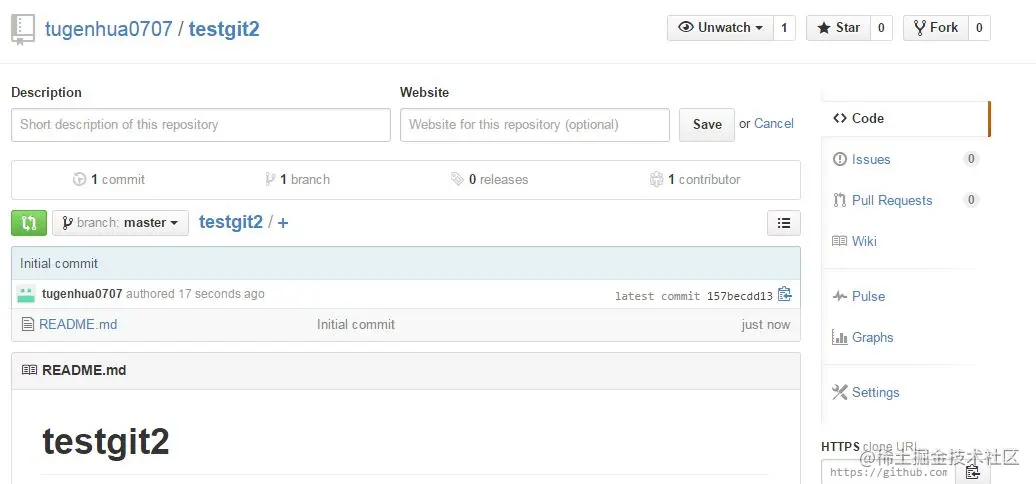
Task: Click the tugenhua0707 avatar icon in commit row
Action: tap(26, 294)
